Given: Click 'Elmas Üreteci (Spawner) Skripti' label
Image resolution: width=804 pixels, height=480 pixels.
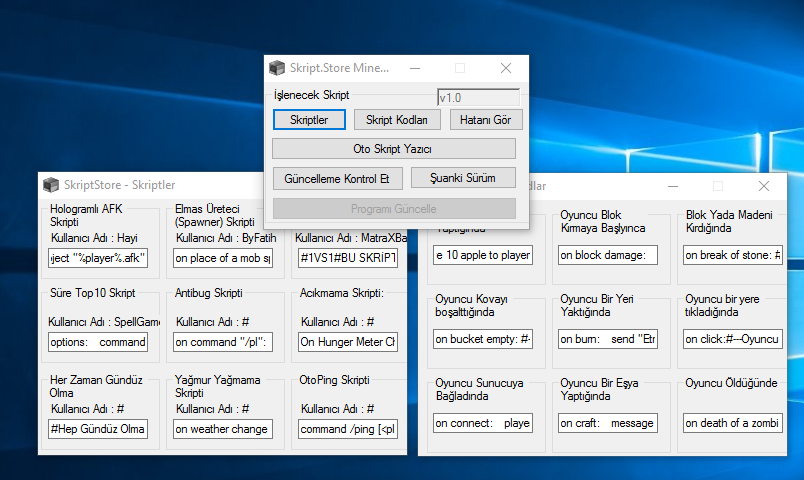Looking at the screenshot, I should point(215,215).
